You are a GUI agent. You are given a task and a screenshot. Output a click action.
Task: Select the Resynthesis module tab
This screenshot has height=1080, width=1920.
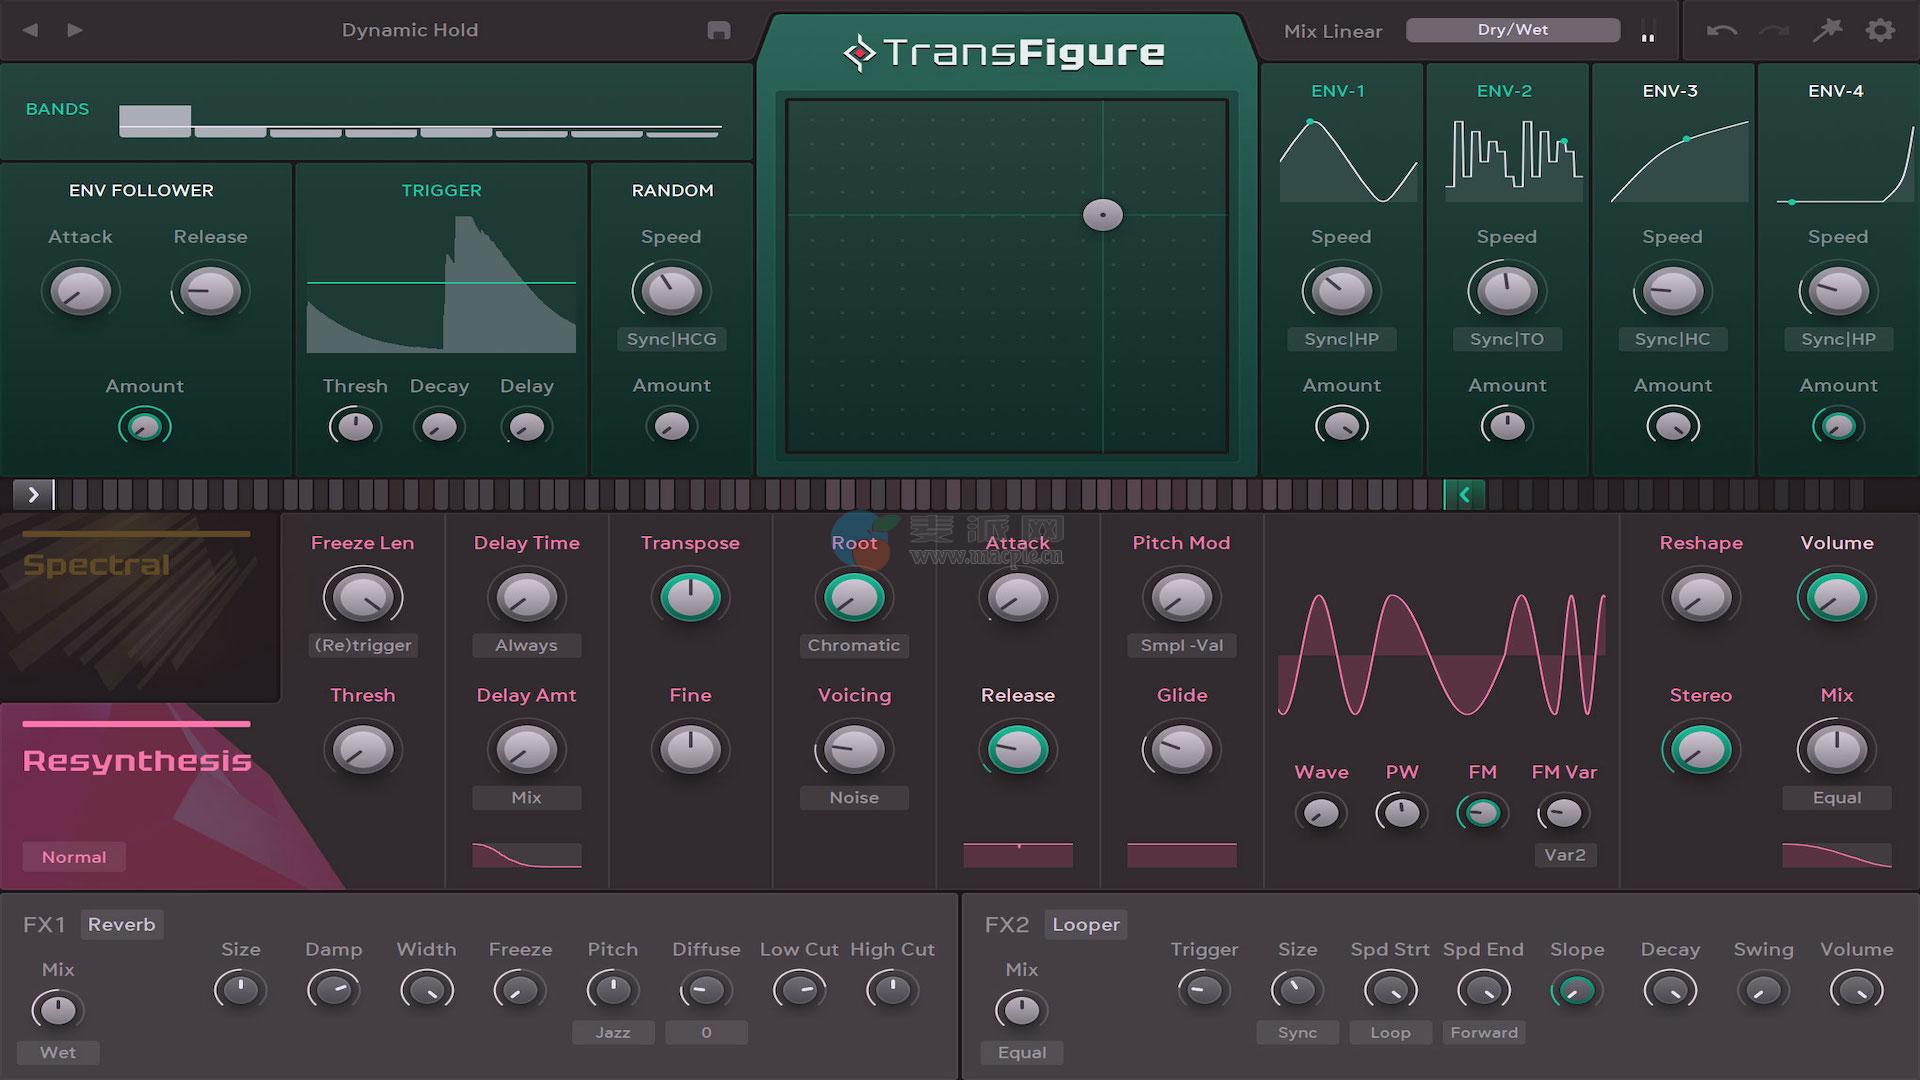pos(137,761)
